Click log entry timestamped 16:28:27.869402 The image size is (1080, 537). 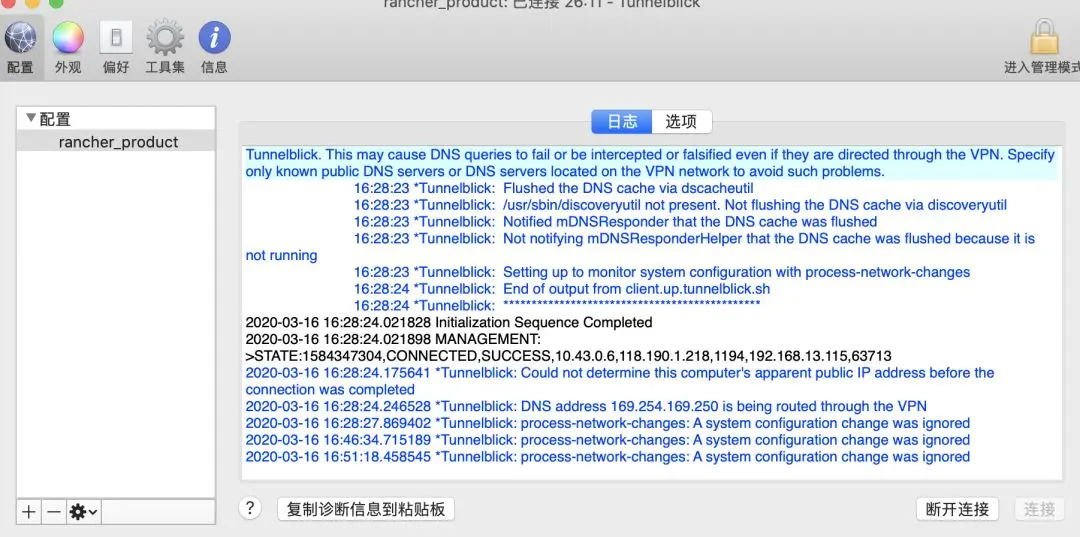pos(608,423)
